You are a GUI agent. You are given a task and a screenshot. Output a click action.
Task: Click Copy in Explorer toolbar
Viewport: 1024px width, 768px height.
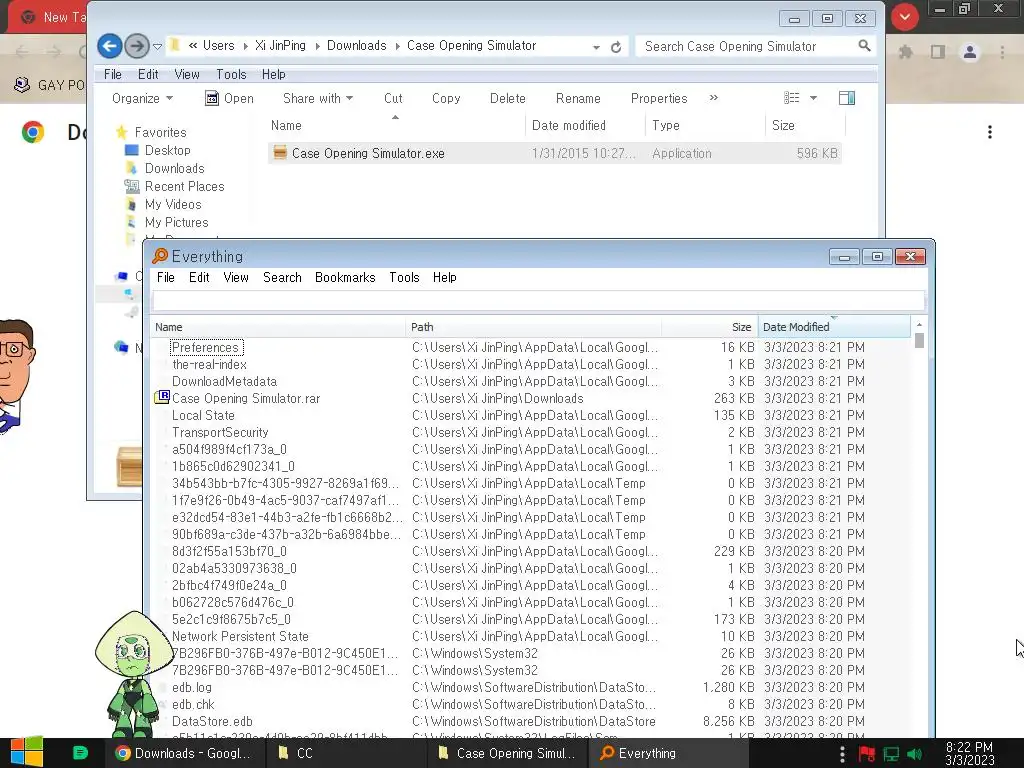click(x=446, y=99)
